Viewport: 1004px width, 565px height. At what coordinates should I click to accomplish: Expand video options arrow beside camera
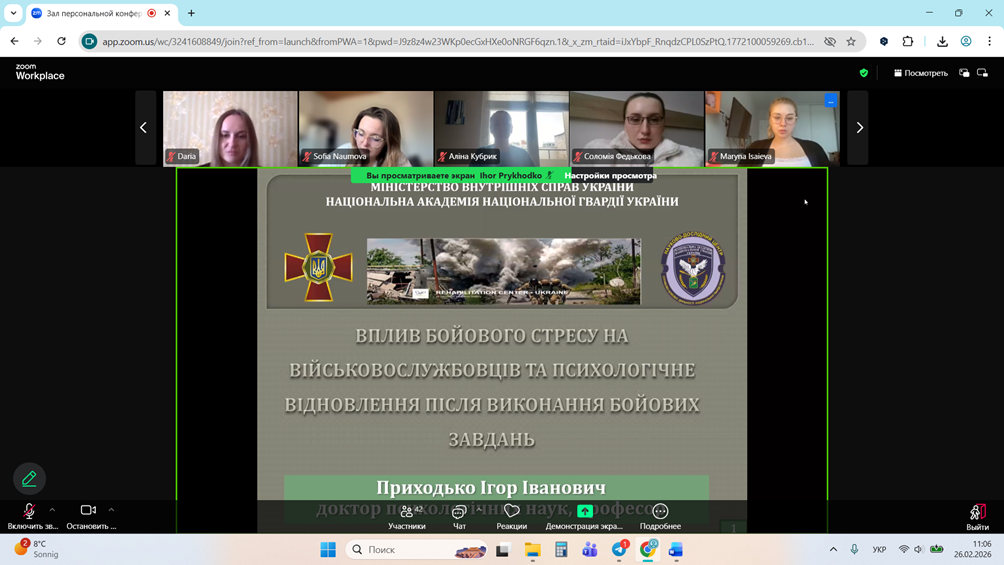click(111, 510)
